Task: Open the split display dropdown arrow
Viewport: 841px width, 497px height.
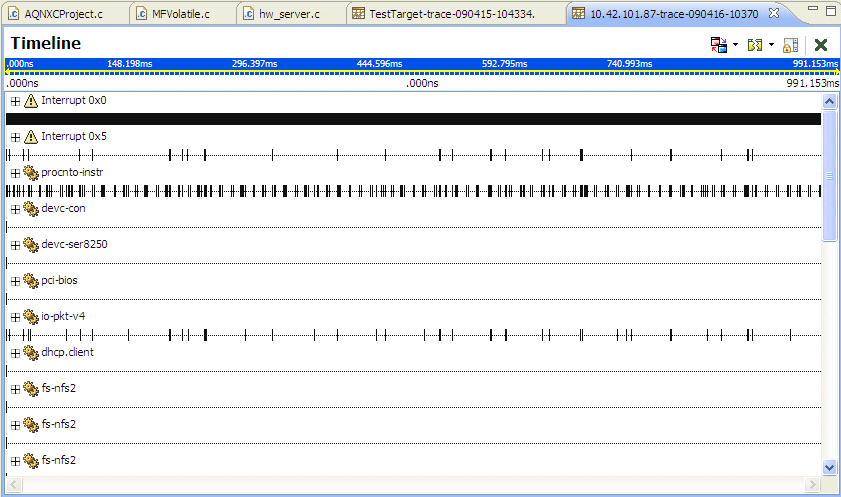Action: pyautogui.click(x=771, y=45)
